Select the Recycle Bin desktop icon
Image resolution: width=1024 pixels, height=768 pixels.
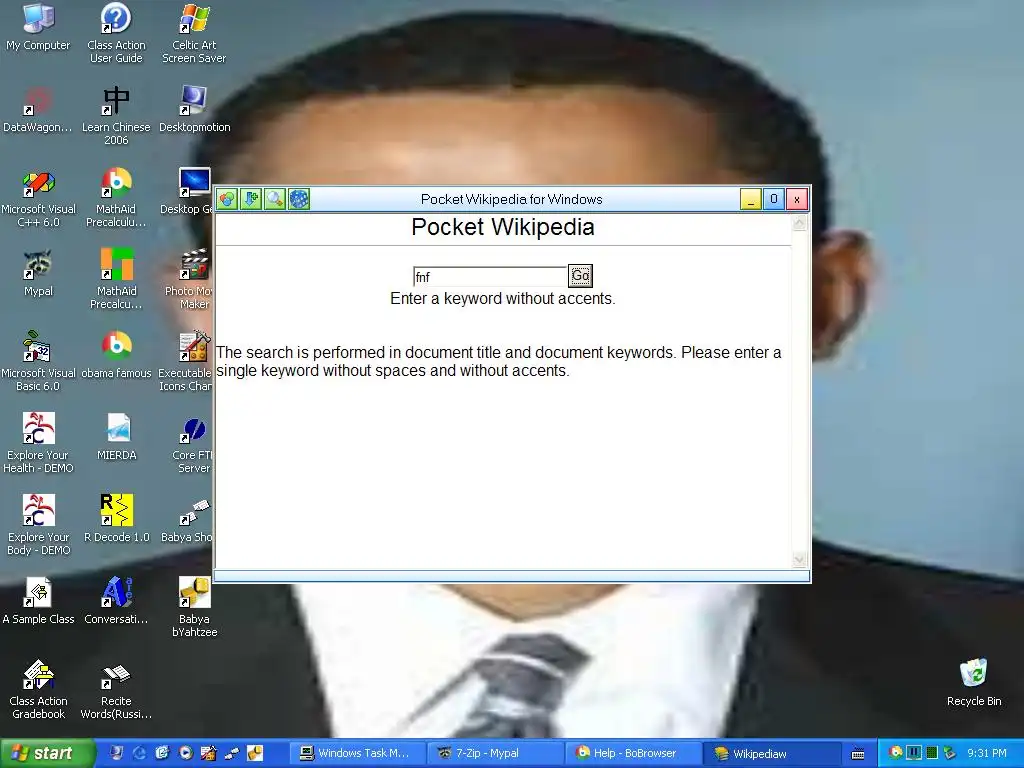974,683
